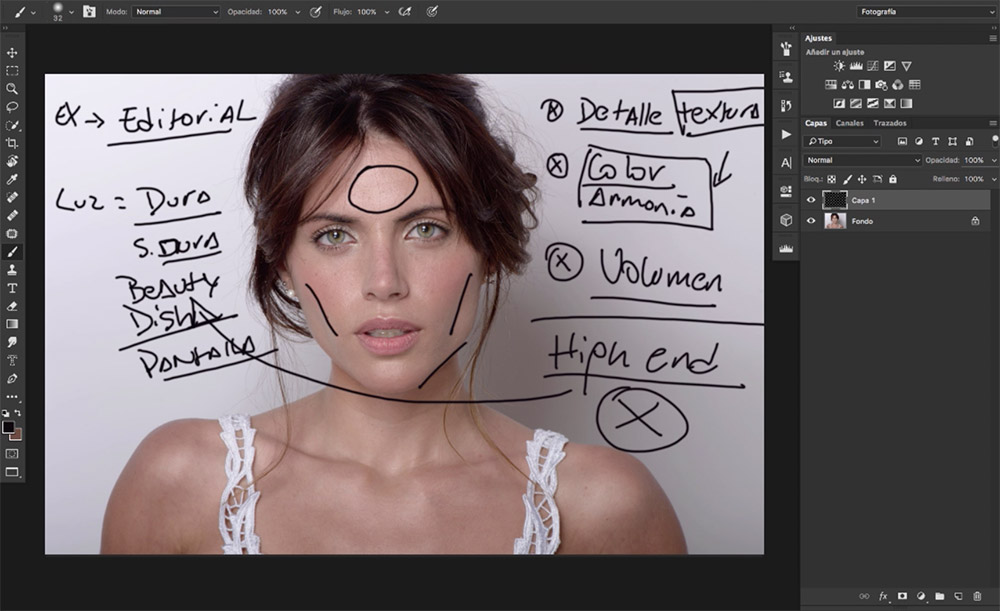This screenshot has height=611, width=1000.
Task: Click the foreground color swatch
Action: point(8,427)
